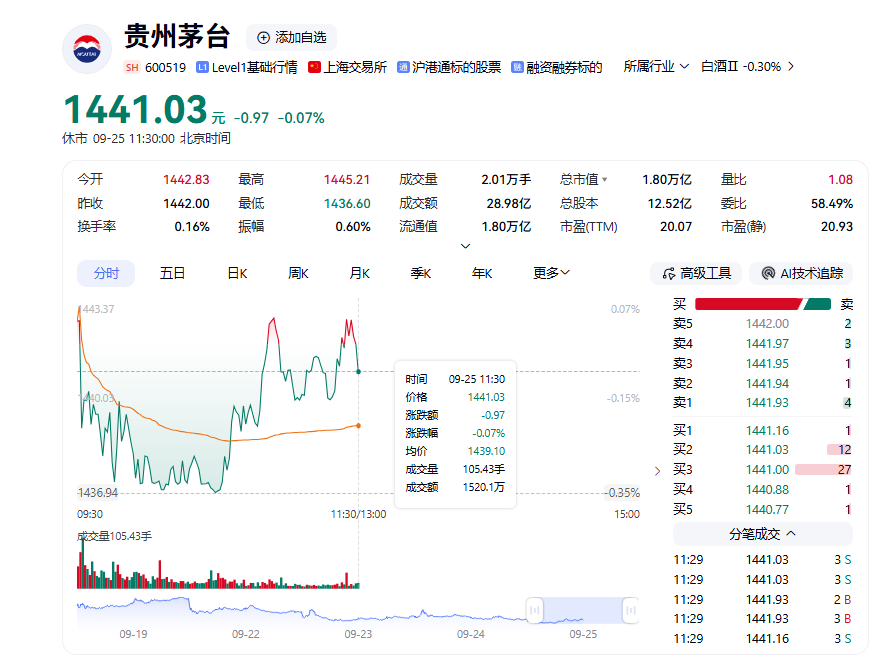877x660 pixels.
Task: Switch to the 年K chart tab
Action: coord(482,274)
